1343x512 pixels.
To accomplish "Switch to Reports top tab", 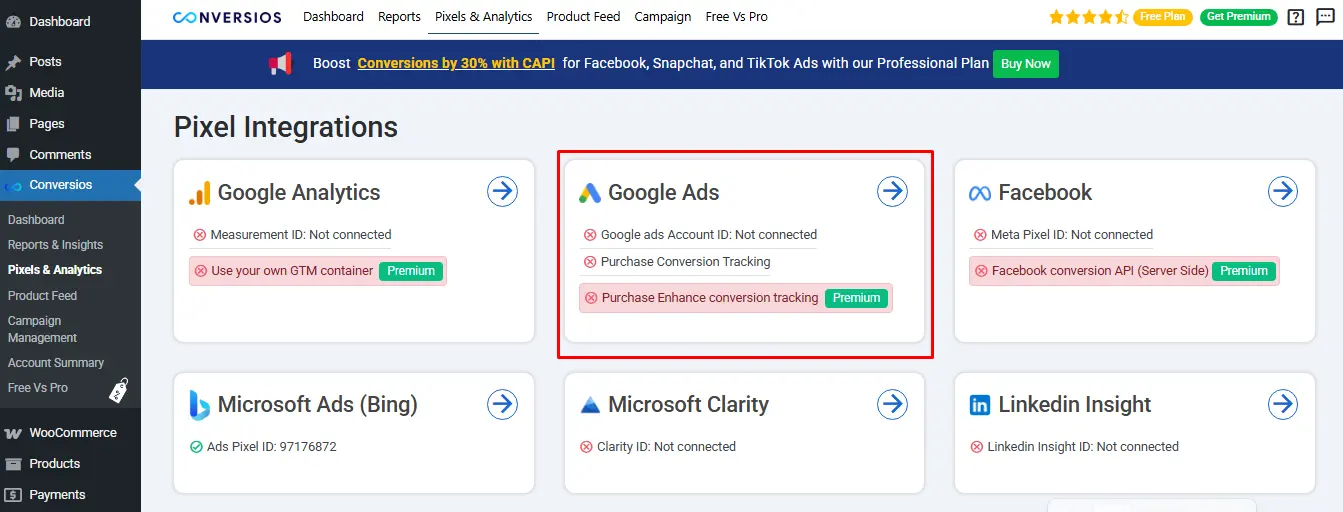I will click(x=399, y=17).
